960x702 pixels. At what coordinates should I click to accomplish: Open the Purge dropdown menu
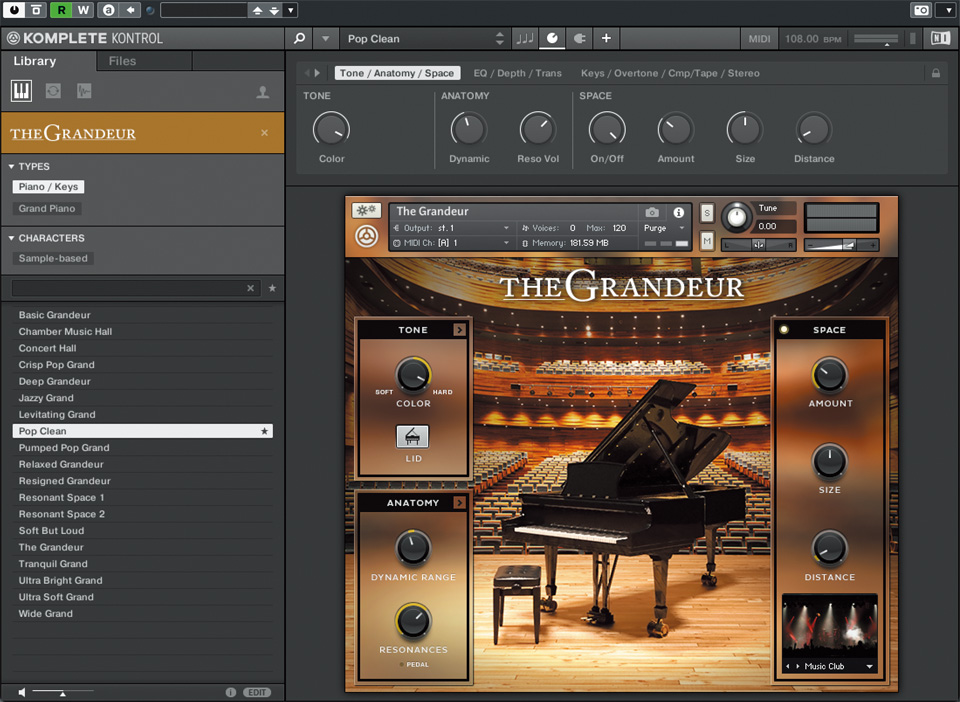(x=664, y=228)
